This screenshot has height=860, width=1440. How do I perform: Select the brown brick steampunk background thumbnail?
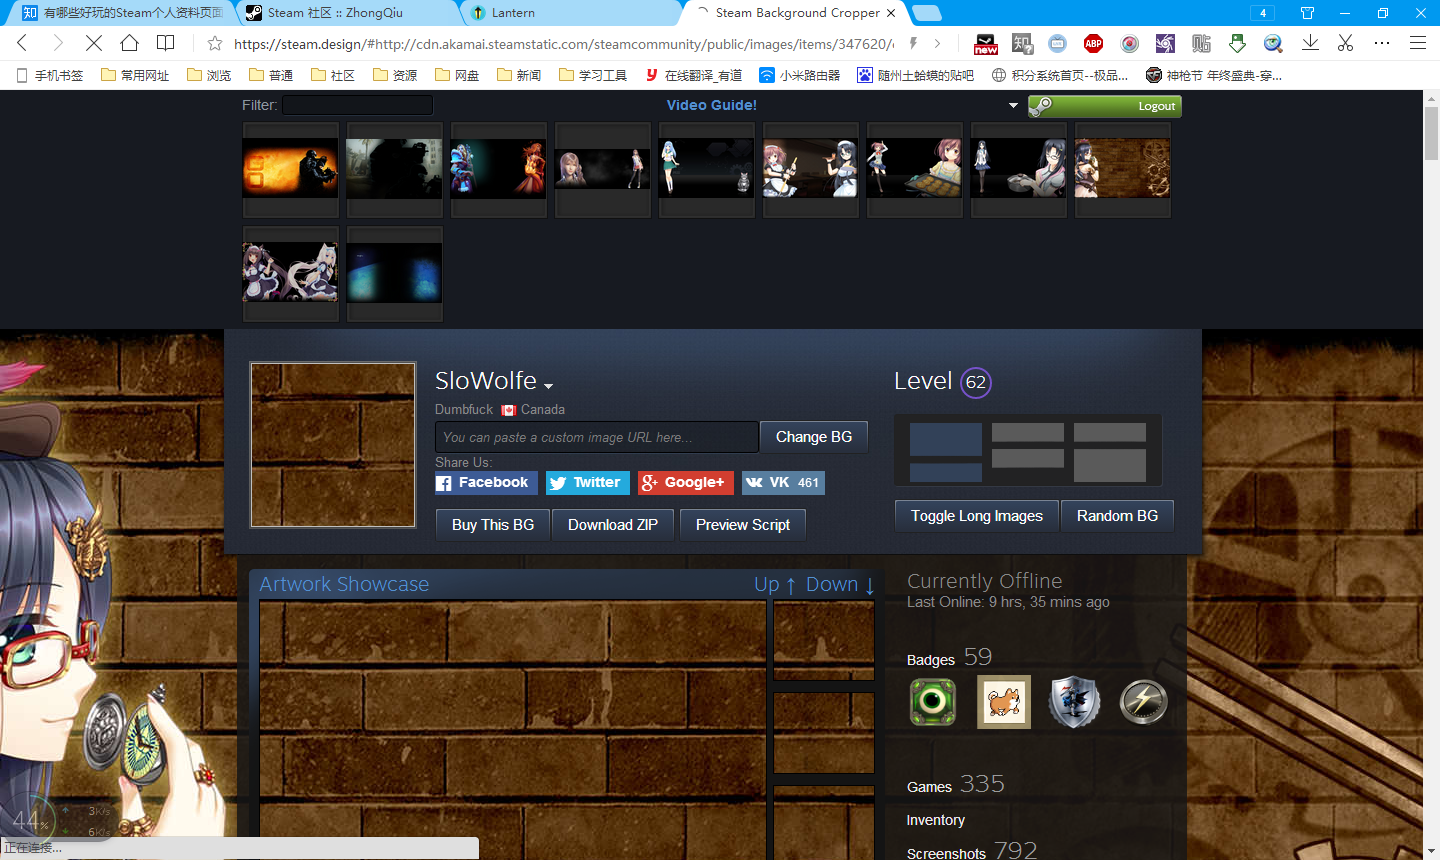coord(1122,169)
